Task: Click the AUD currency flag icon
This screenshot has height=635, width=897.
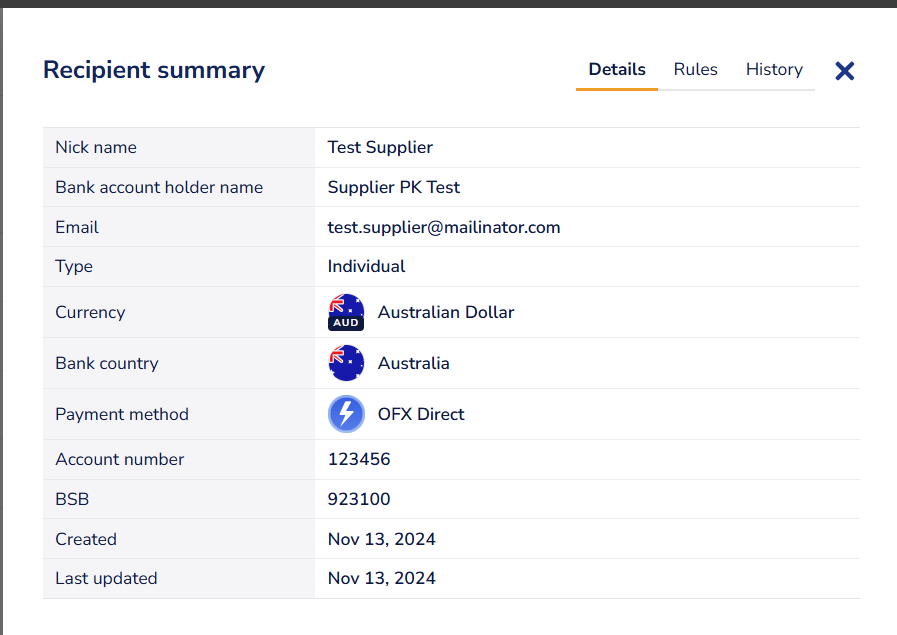Action: [x=346, y=312]
